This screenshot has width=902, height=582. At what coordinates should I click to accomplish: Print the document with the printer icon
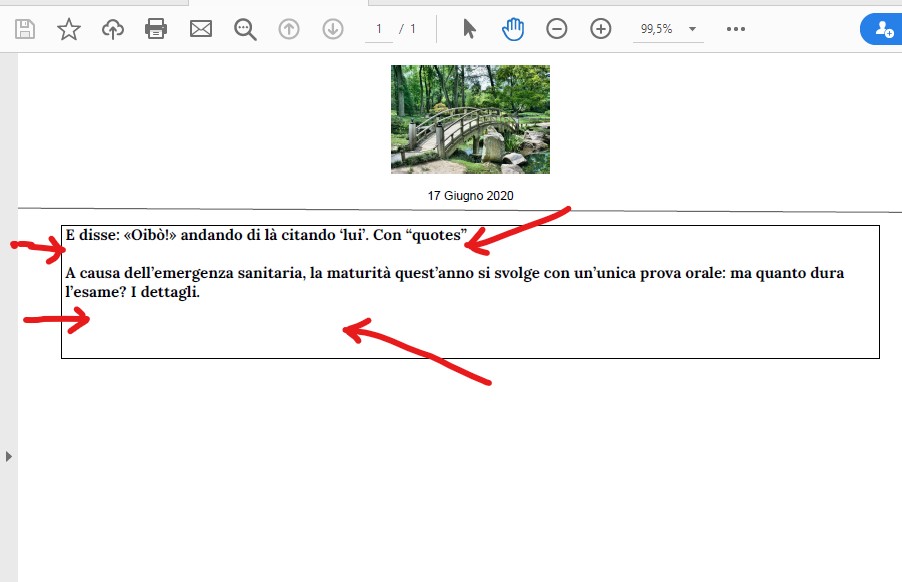[x=156, y=29]
